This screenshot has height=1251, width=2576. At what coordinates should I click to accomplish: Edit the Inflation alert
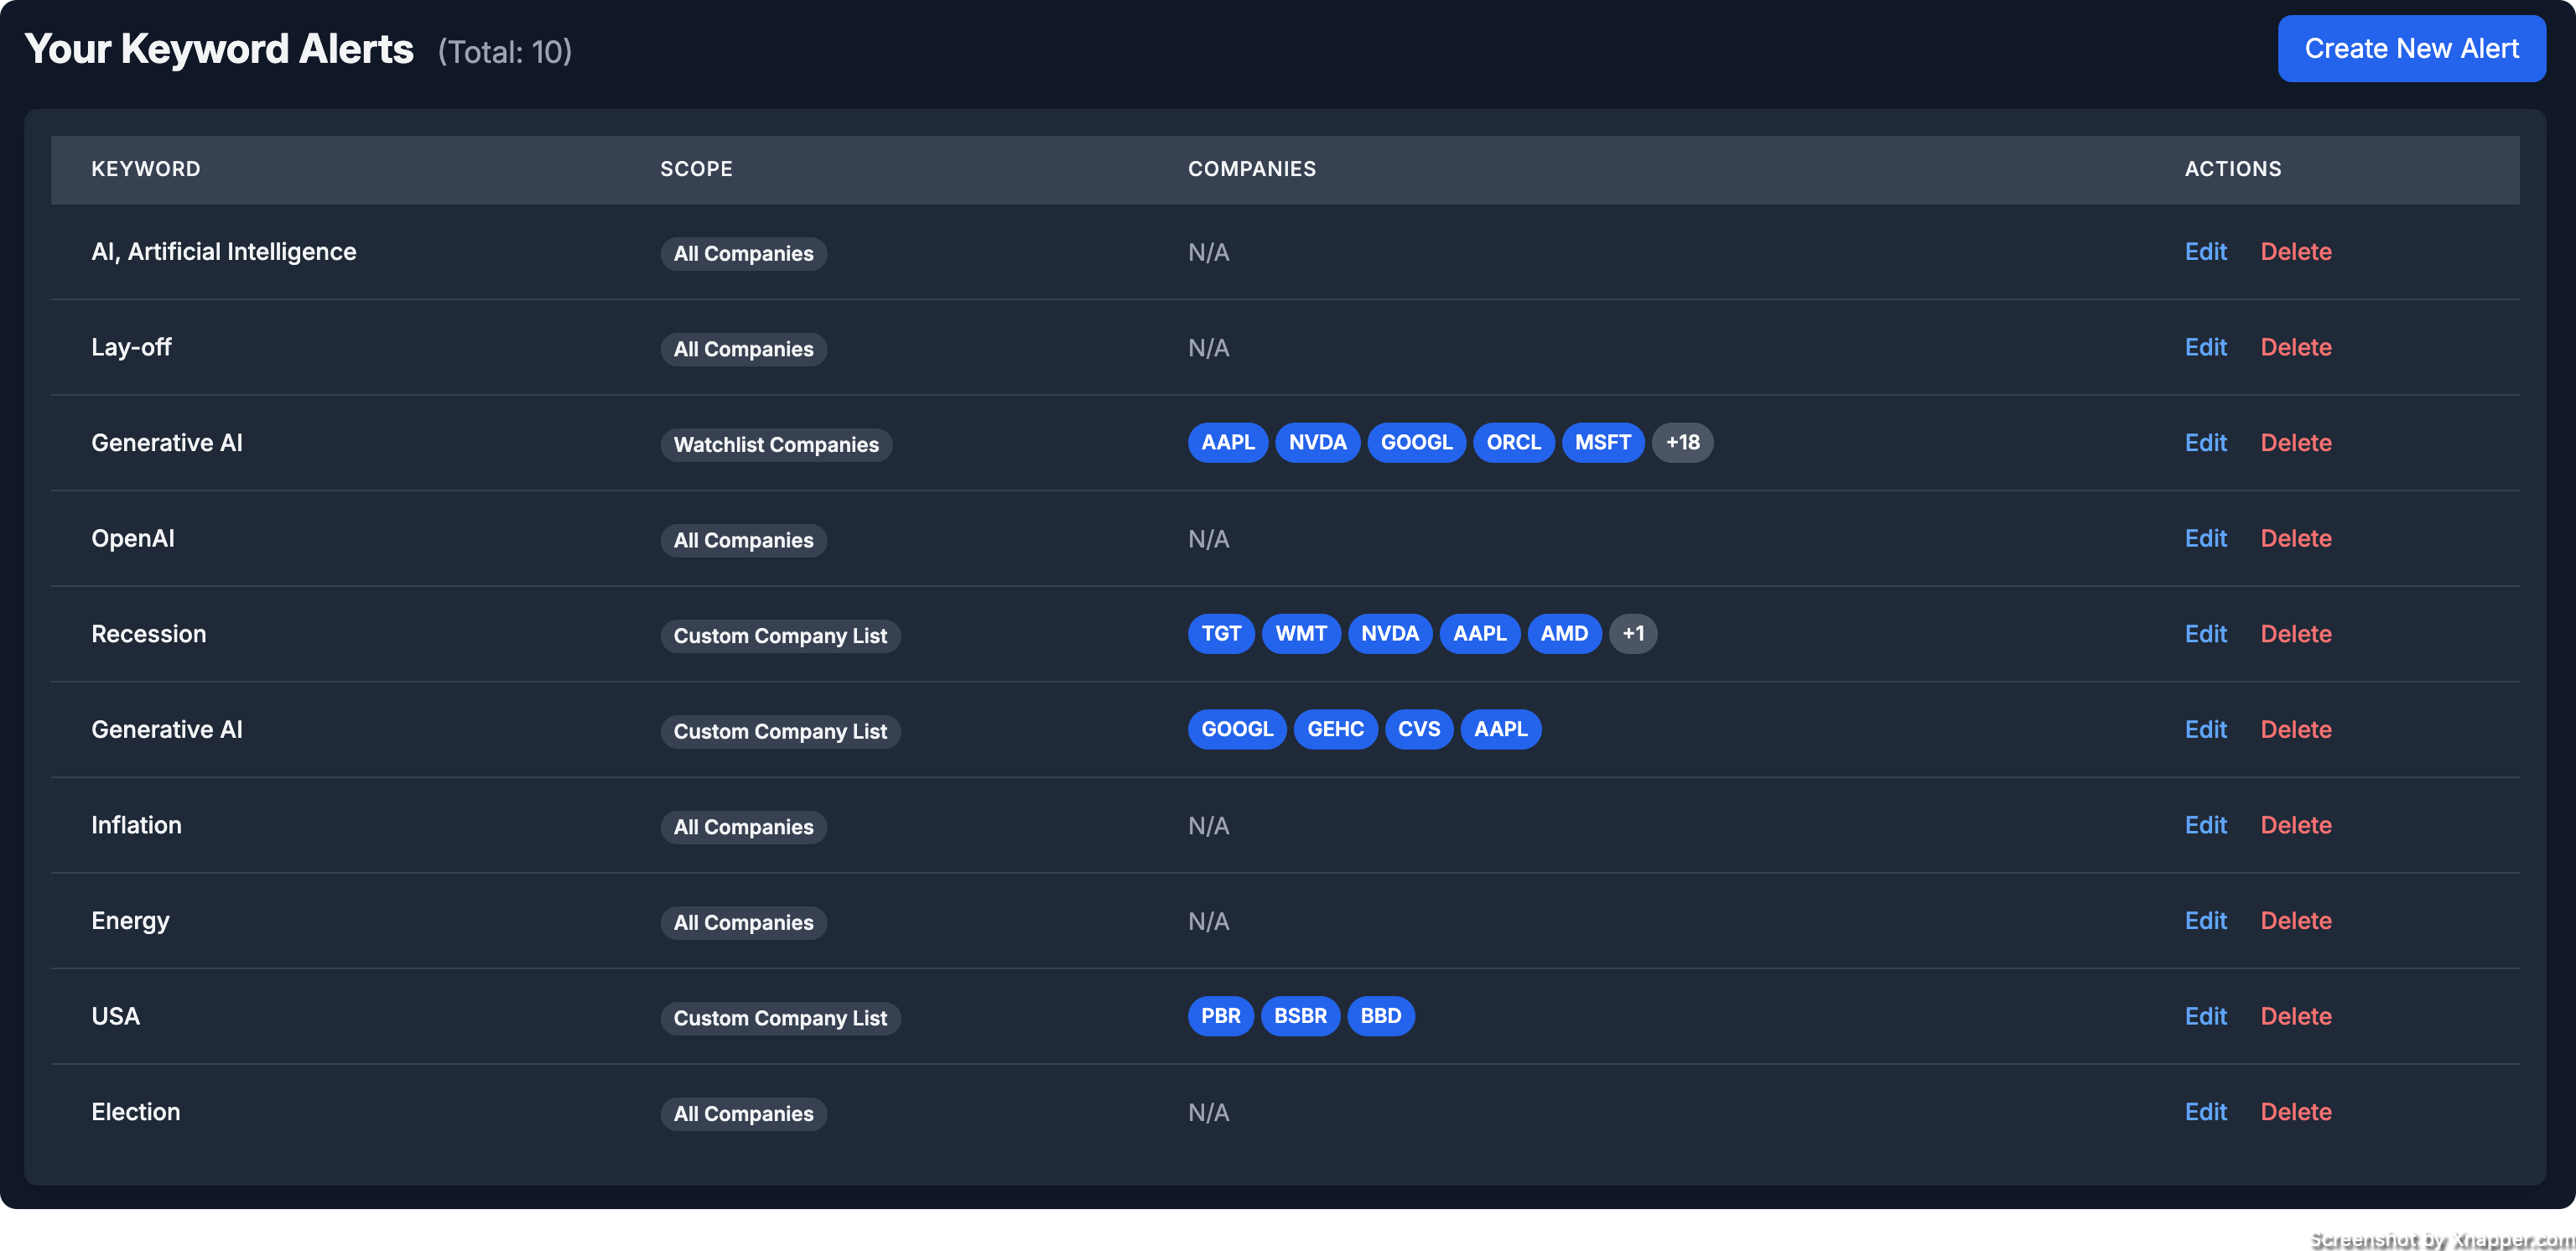tap(2205, 825)
